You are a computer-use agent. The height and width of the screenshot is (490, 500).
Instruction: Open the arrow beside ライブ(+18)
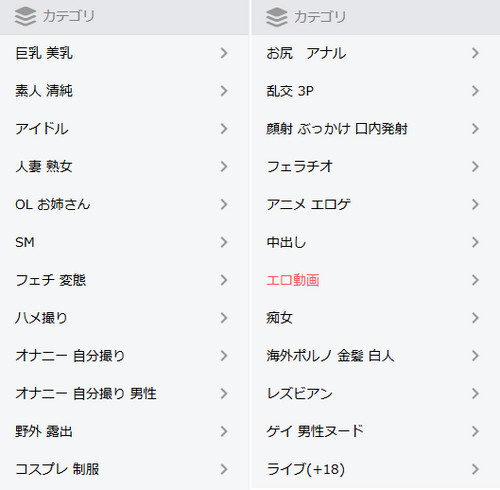tap(475, 469)
